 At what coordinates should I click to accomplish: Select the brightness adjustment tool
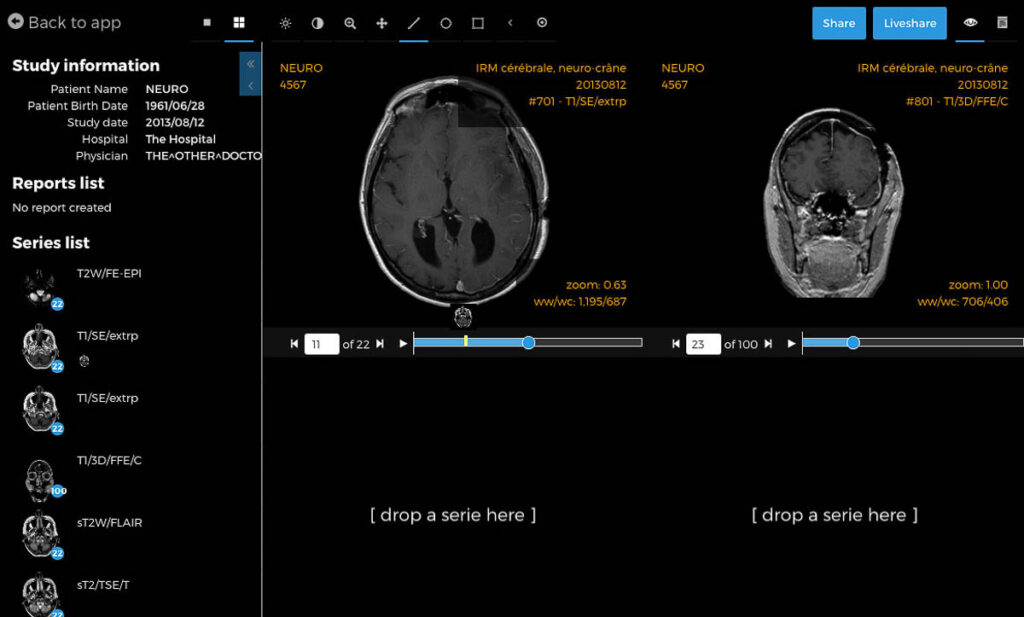pyautogui.click(x=286, y=22)
